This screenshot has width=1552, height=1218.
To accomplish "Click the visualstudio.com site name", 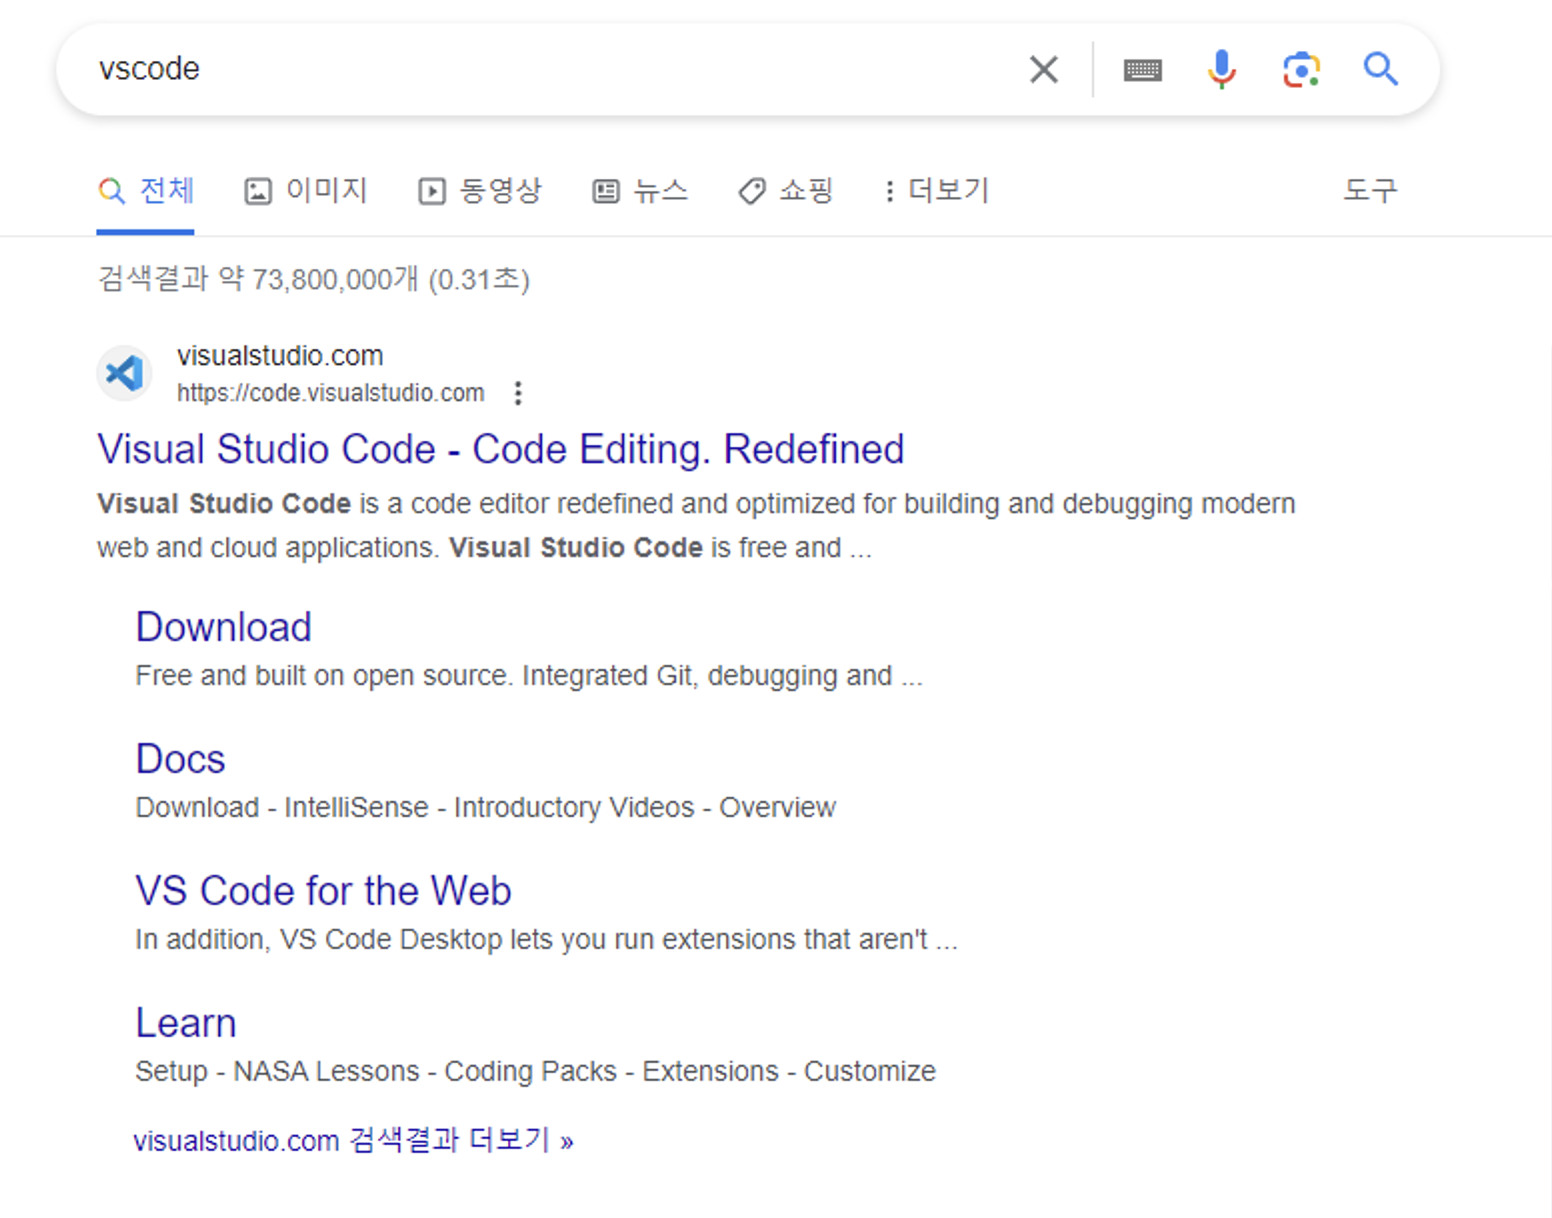I will [280, 355].
